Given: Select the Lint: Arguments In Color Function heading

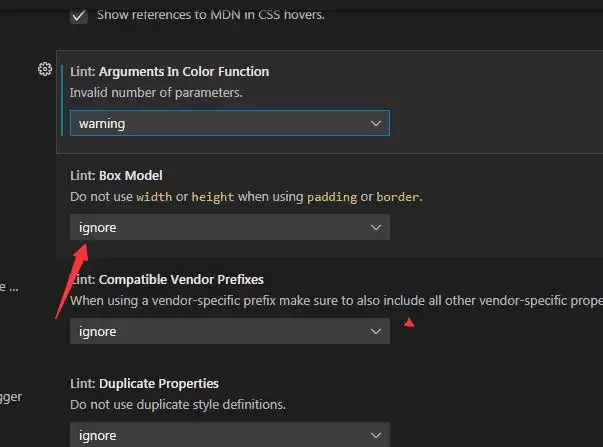Looking at the screenshot, I should point(169,72).
